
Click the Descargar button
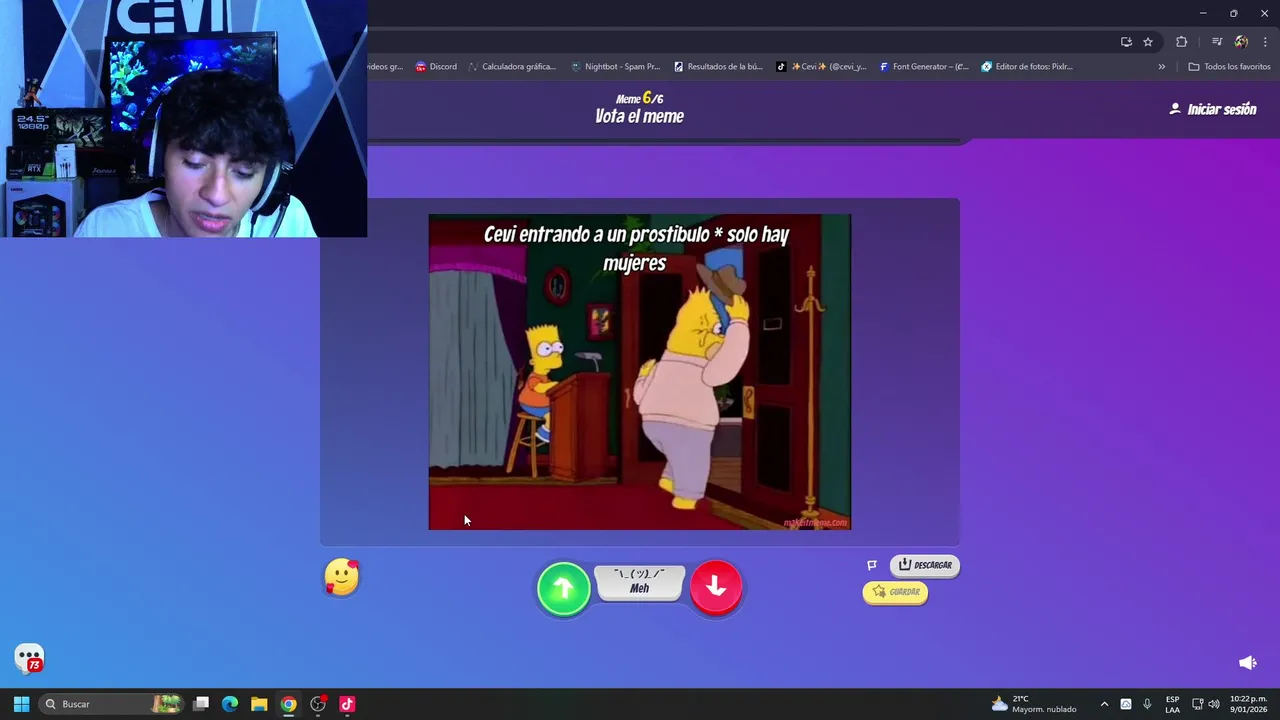[x=925, y=565]
